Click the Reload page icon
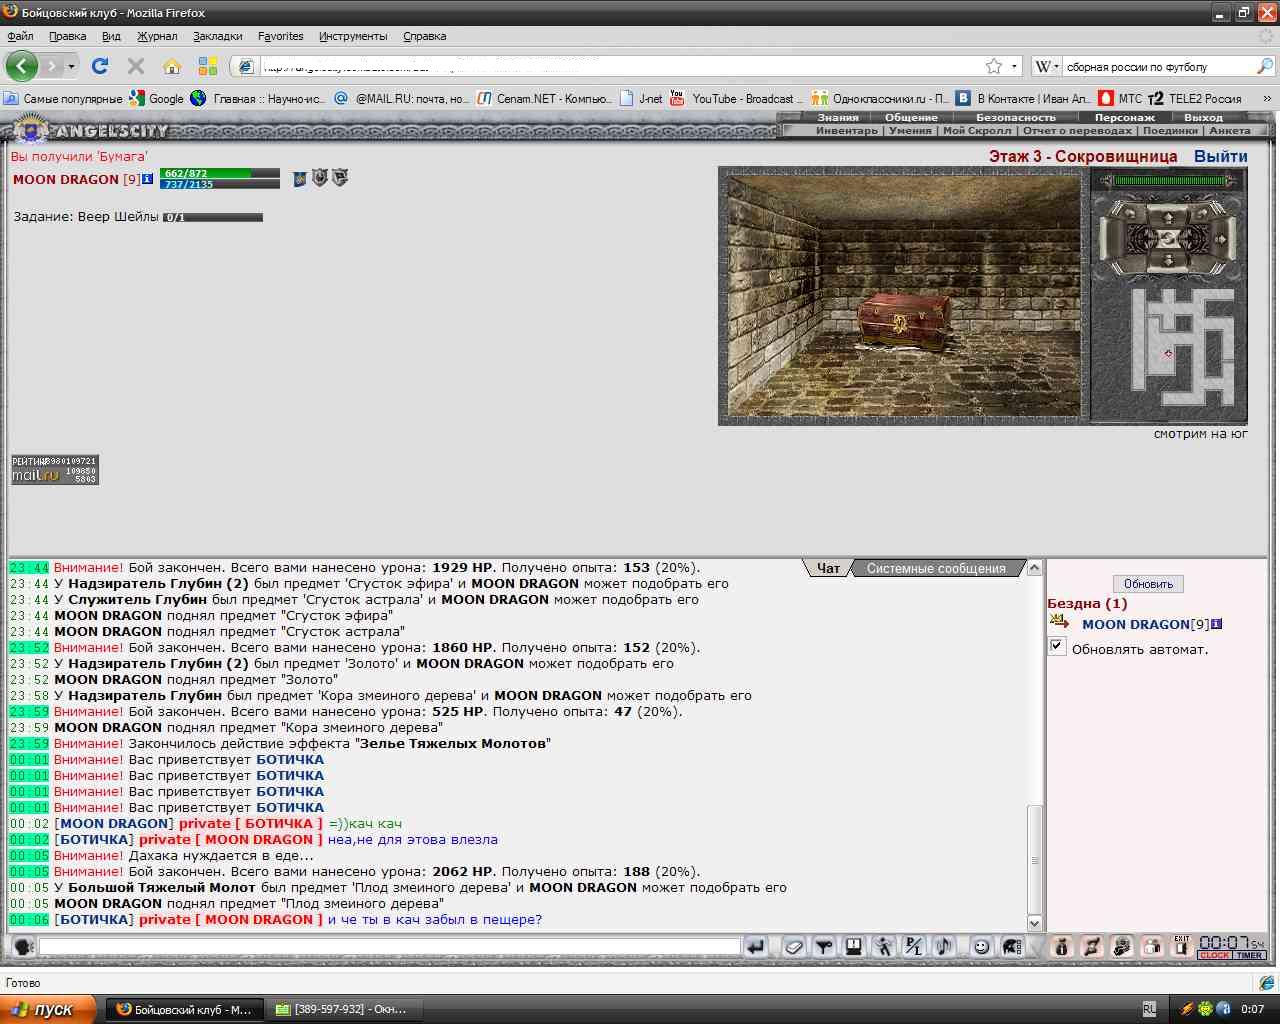This screenshot has width=1280, height=1024. tap(99, 66)
